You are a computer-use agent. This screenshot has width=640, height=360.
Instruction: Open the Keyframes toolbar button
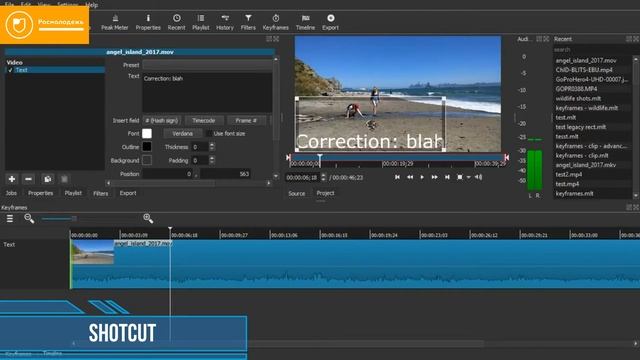click(x=276, y=22)
